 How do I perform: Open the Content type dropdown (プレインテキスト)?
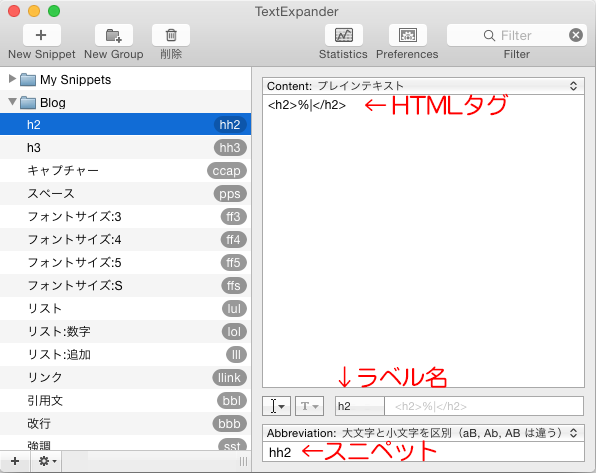click(x=423, y=86)
